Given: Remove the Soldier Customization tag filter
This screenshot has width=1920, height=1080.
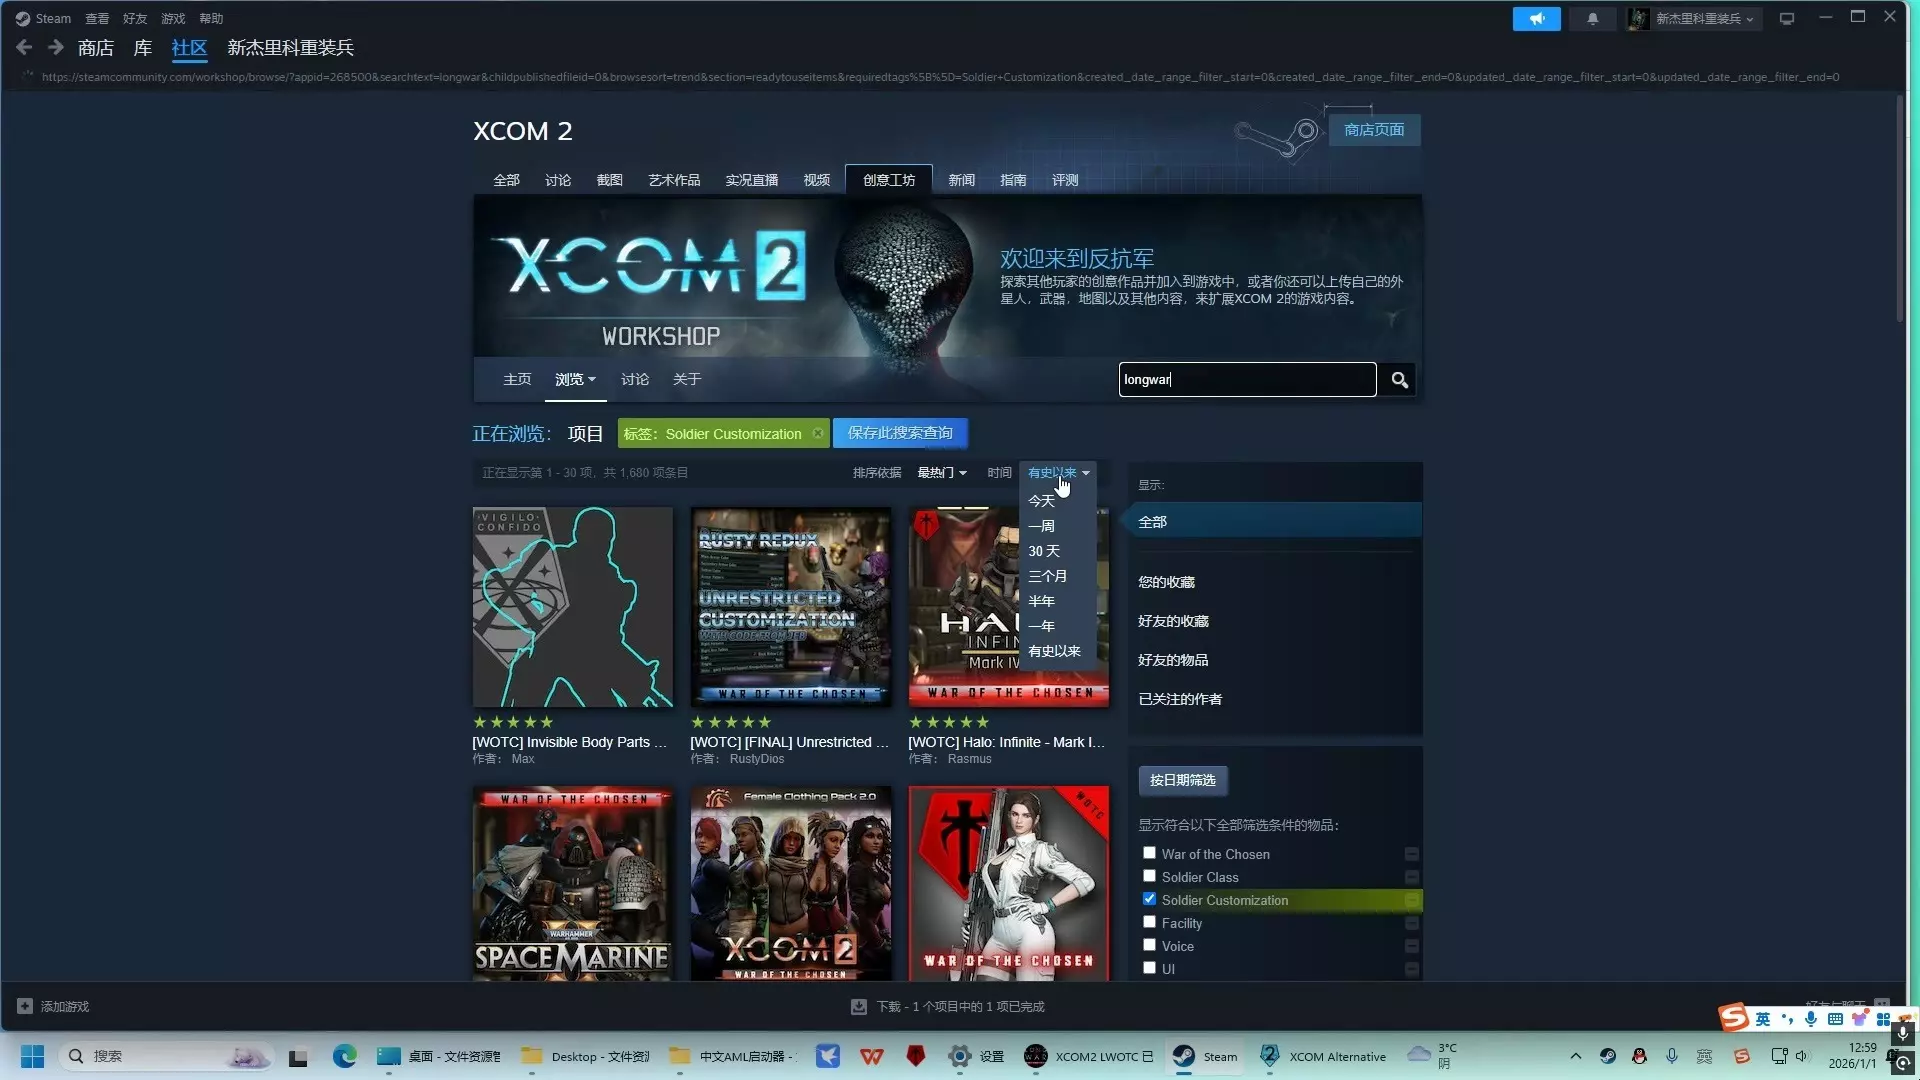Looking at the screenshot, I should click(818, 433).
